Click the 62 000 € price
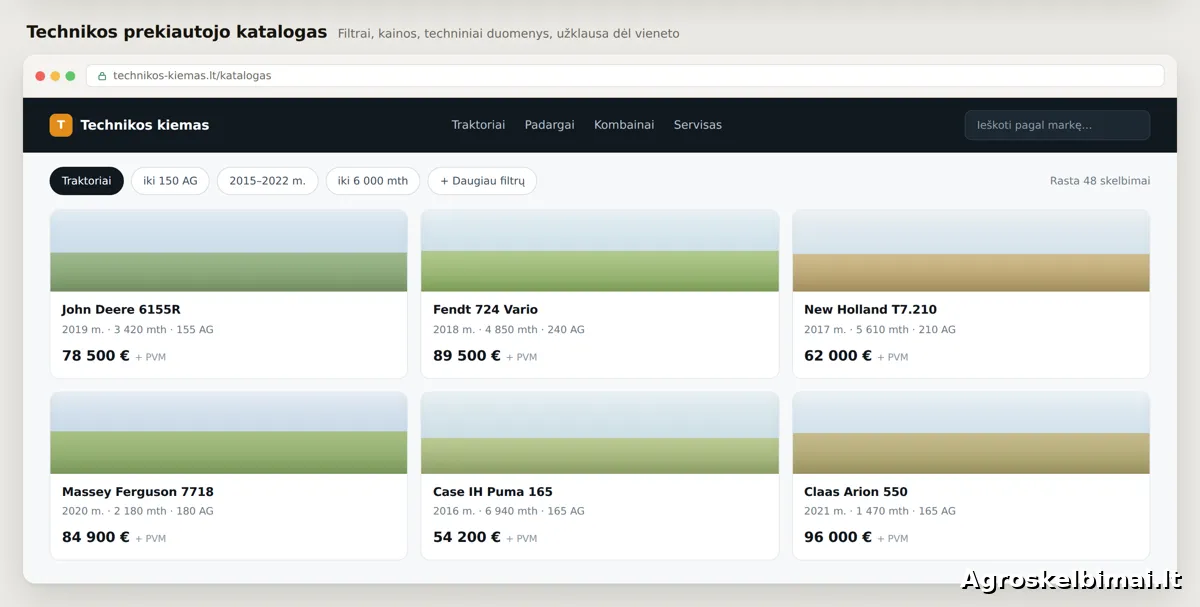The width and height of the screenshot is (1200, 607). tap(838, 356)
